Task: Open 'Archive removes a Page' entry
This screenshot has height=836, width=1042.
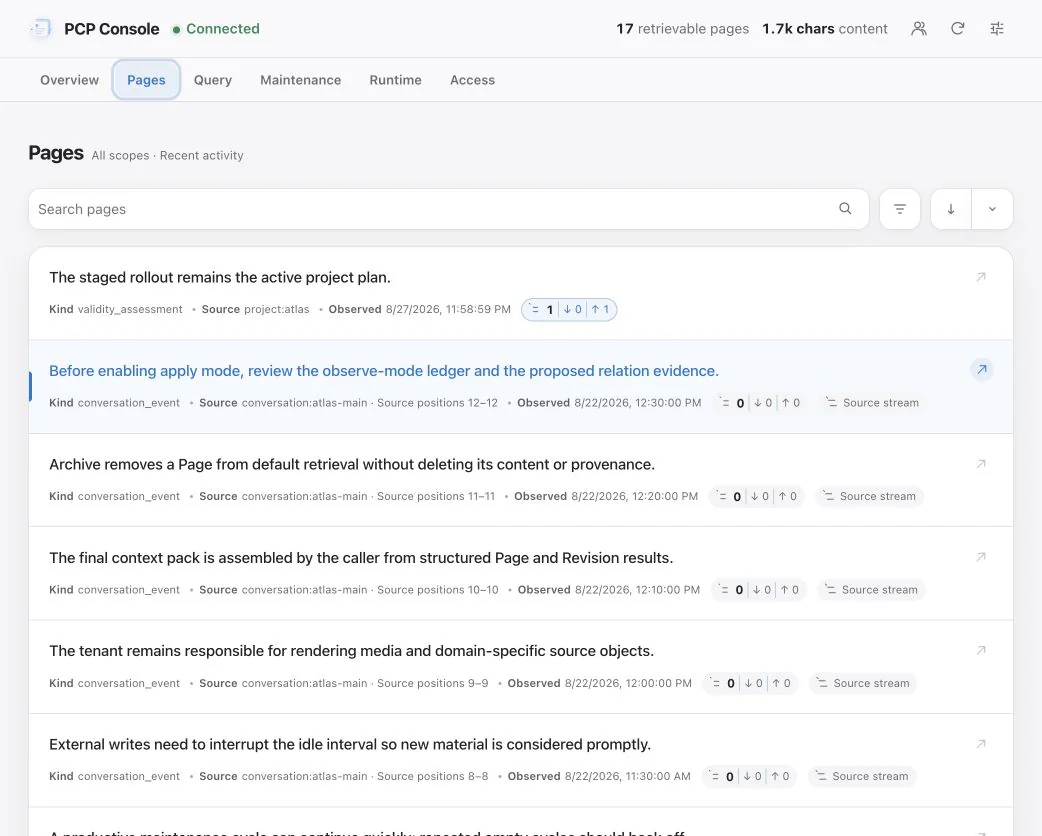Action: 352,464
